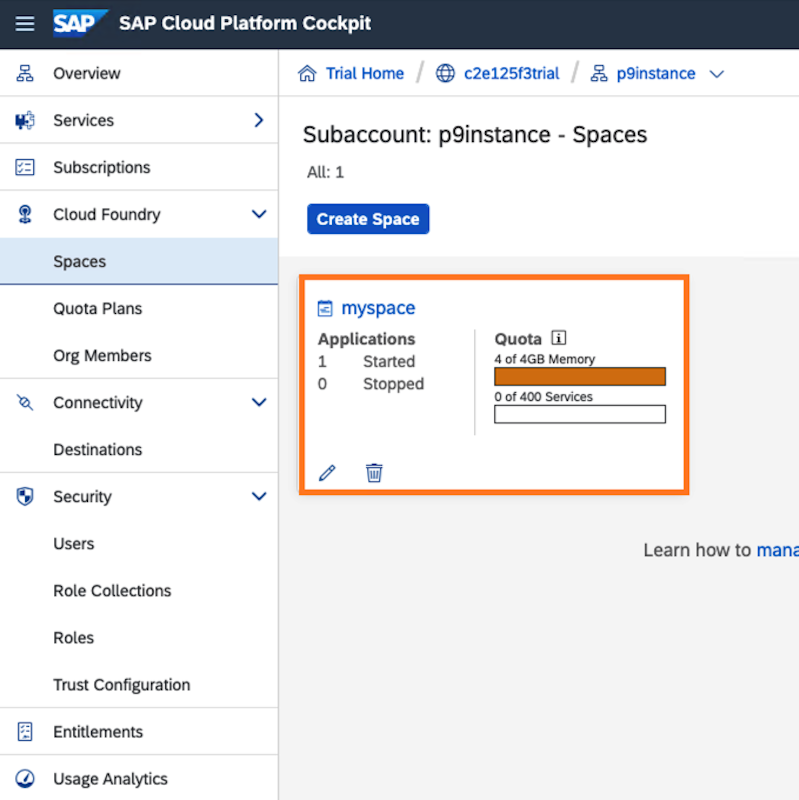Open the myspace link
Screen dimensions: 799x800
point(378,308)
